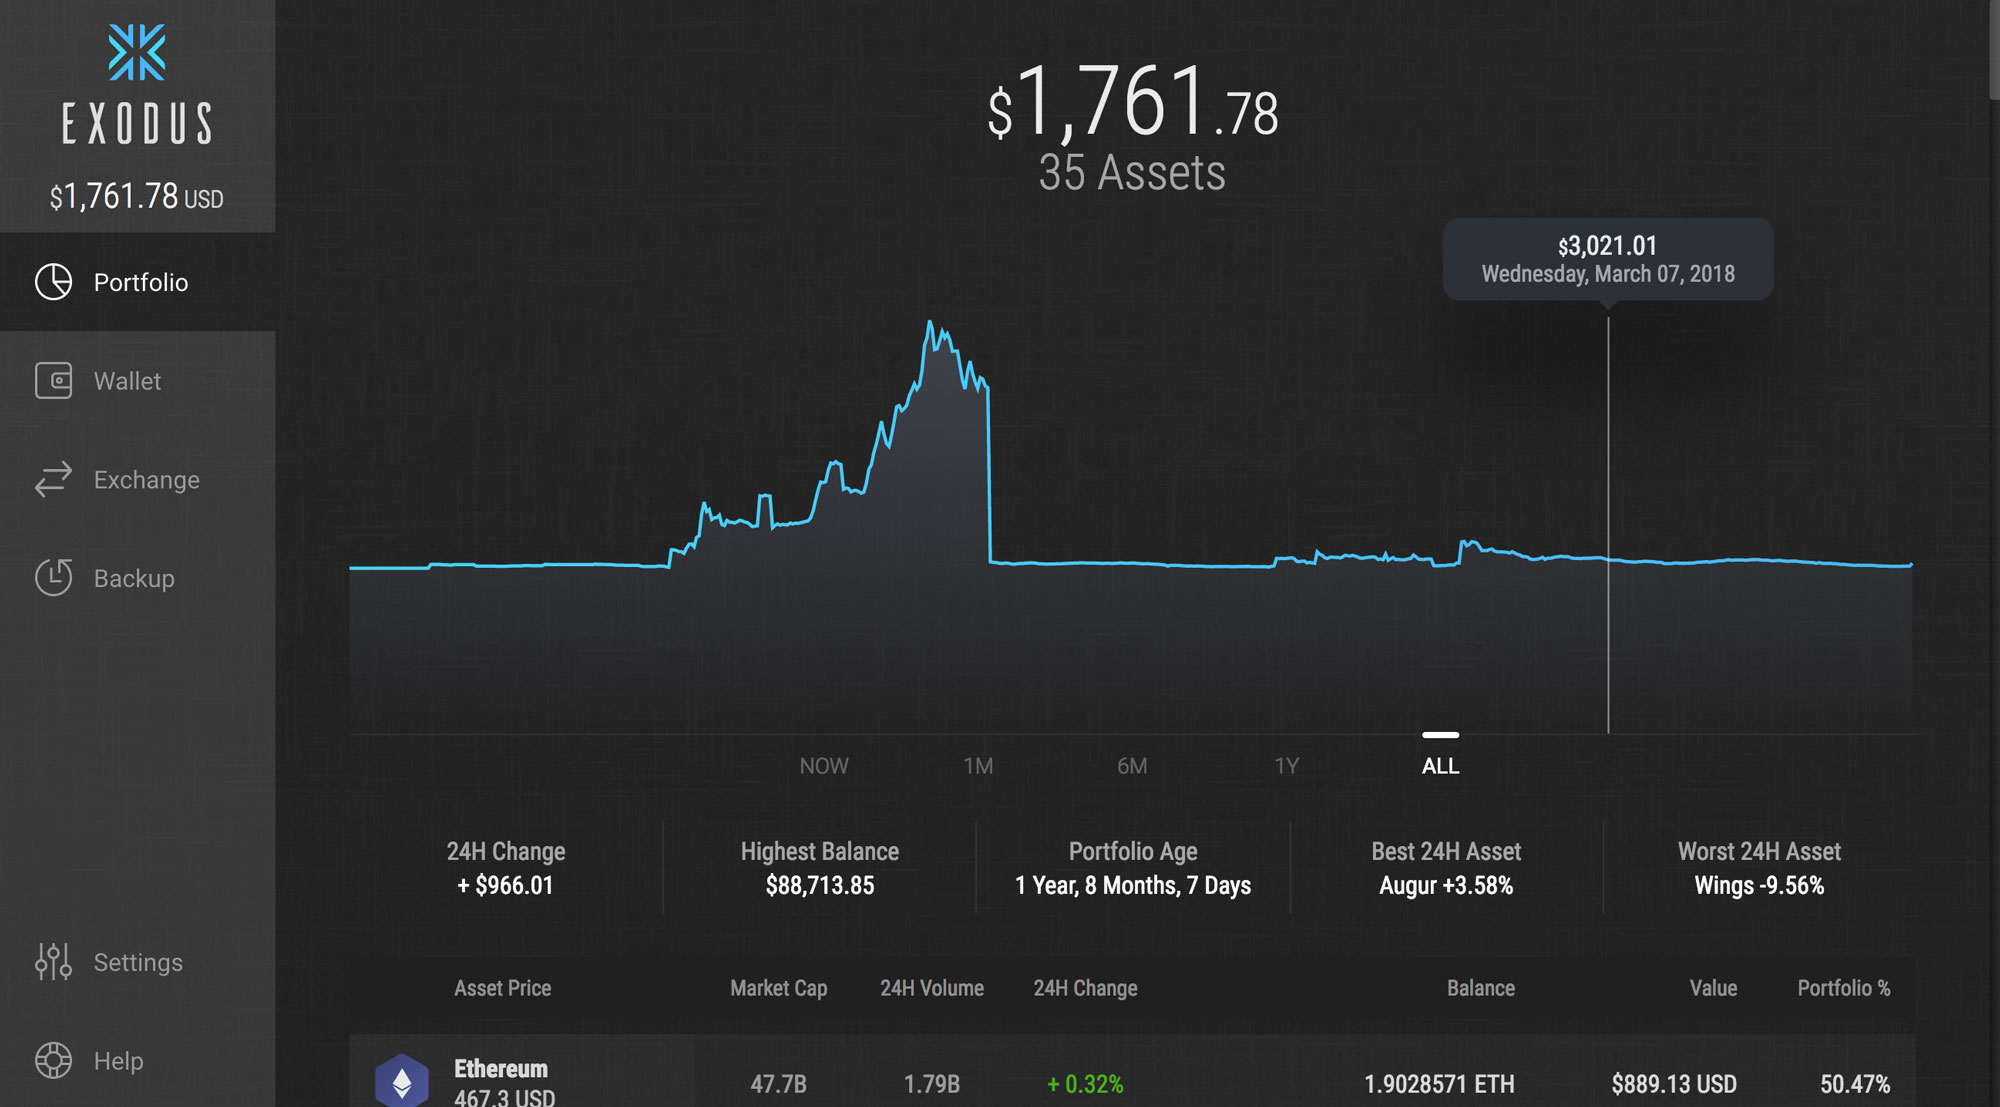Switch chart range to NOW

pyautogui.click(x=824, y=766)
